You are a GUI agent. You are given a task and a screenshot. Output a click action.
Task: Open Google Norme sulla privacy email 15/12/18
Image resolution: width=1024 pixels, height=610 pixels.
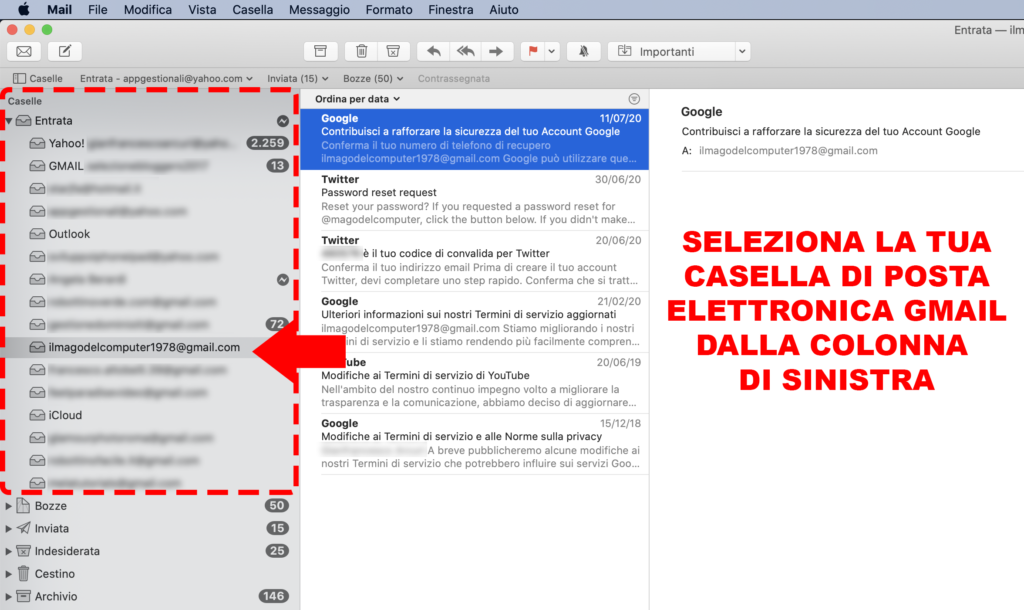pyautogui.click(x=475, y=443)
